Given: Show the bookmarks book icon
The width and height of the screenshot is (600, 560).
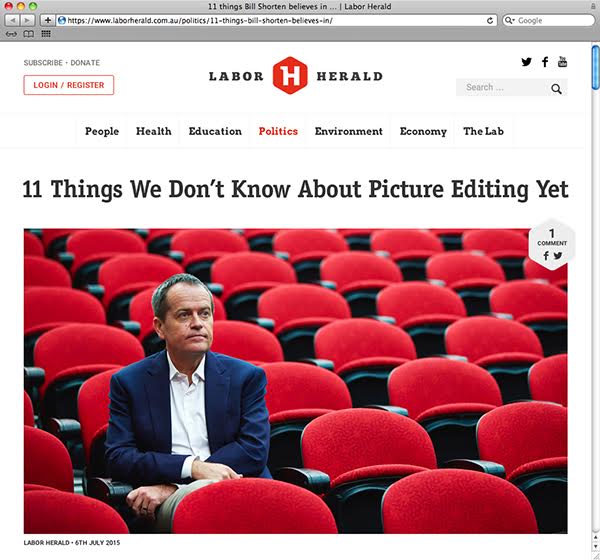Looking at the screenshot, I should pos(29,34).
